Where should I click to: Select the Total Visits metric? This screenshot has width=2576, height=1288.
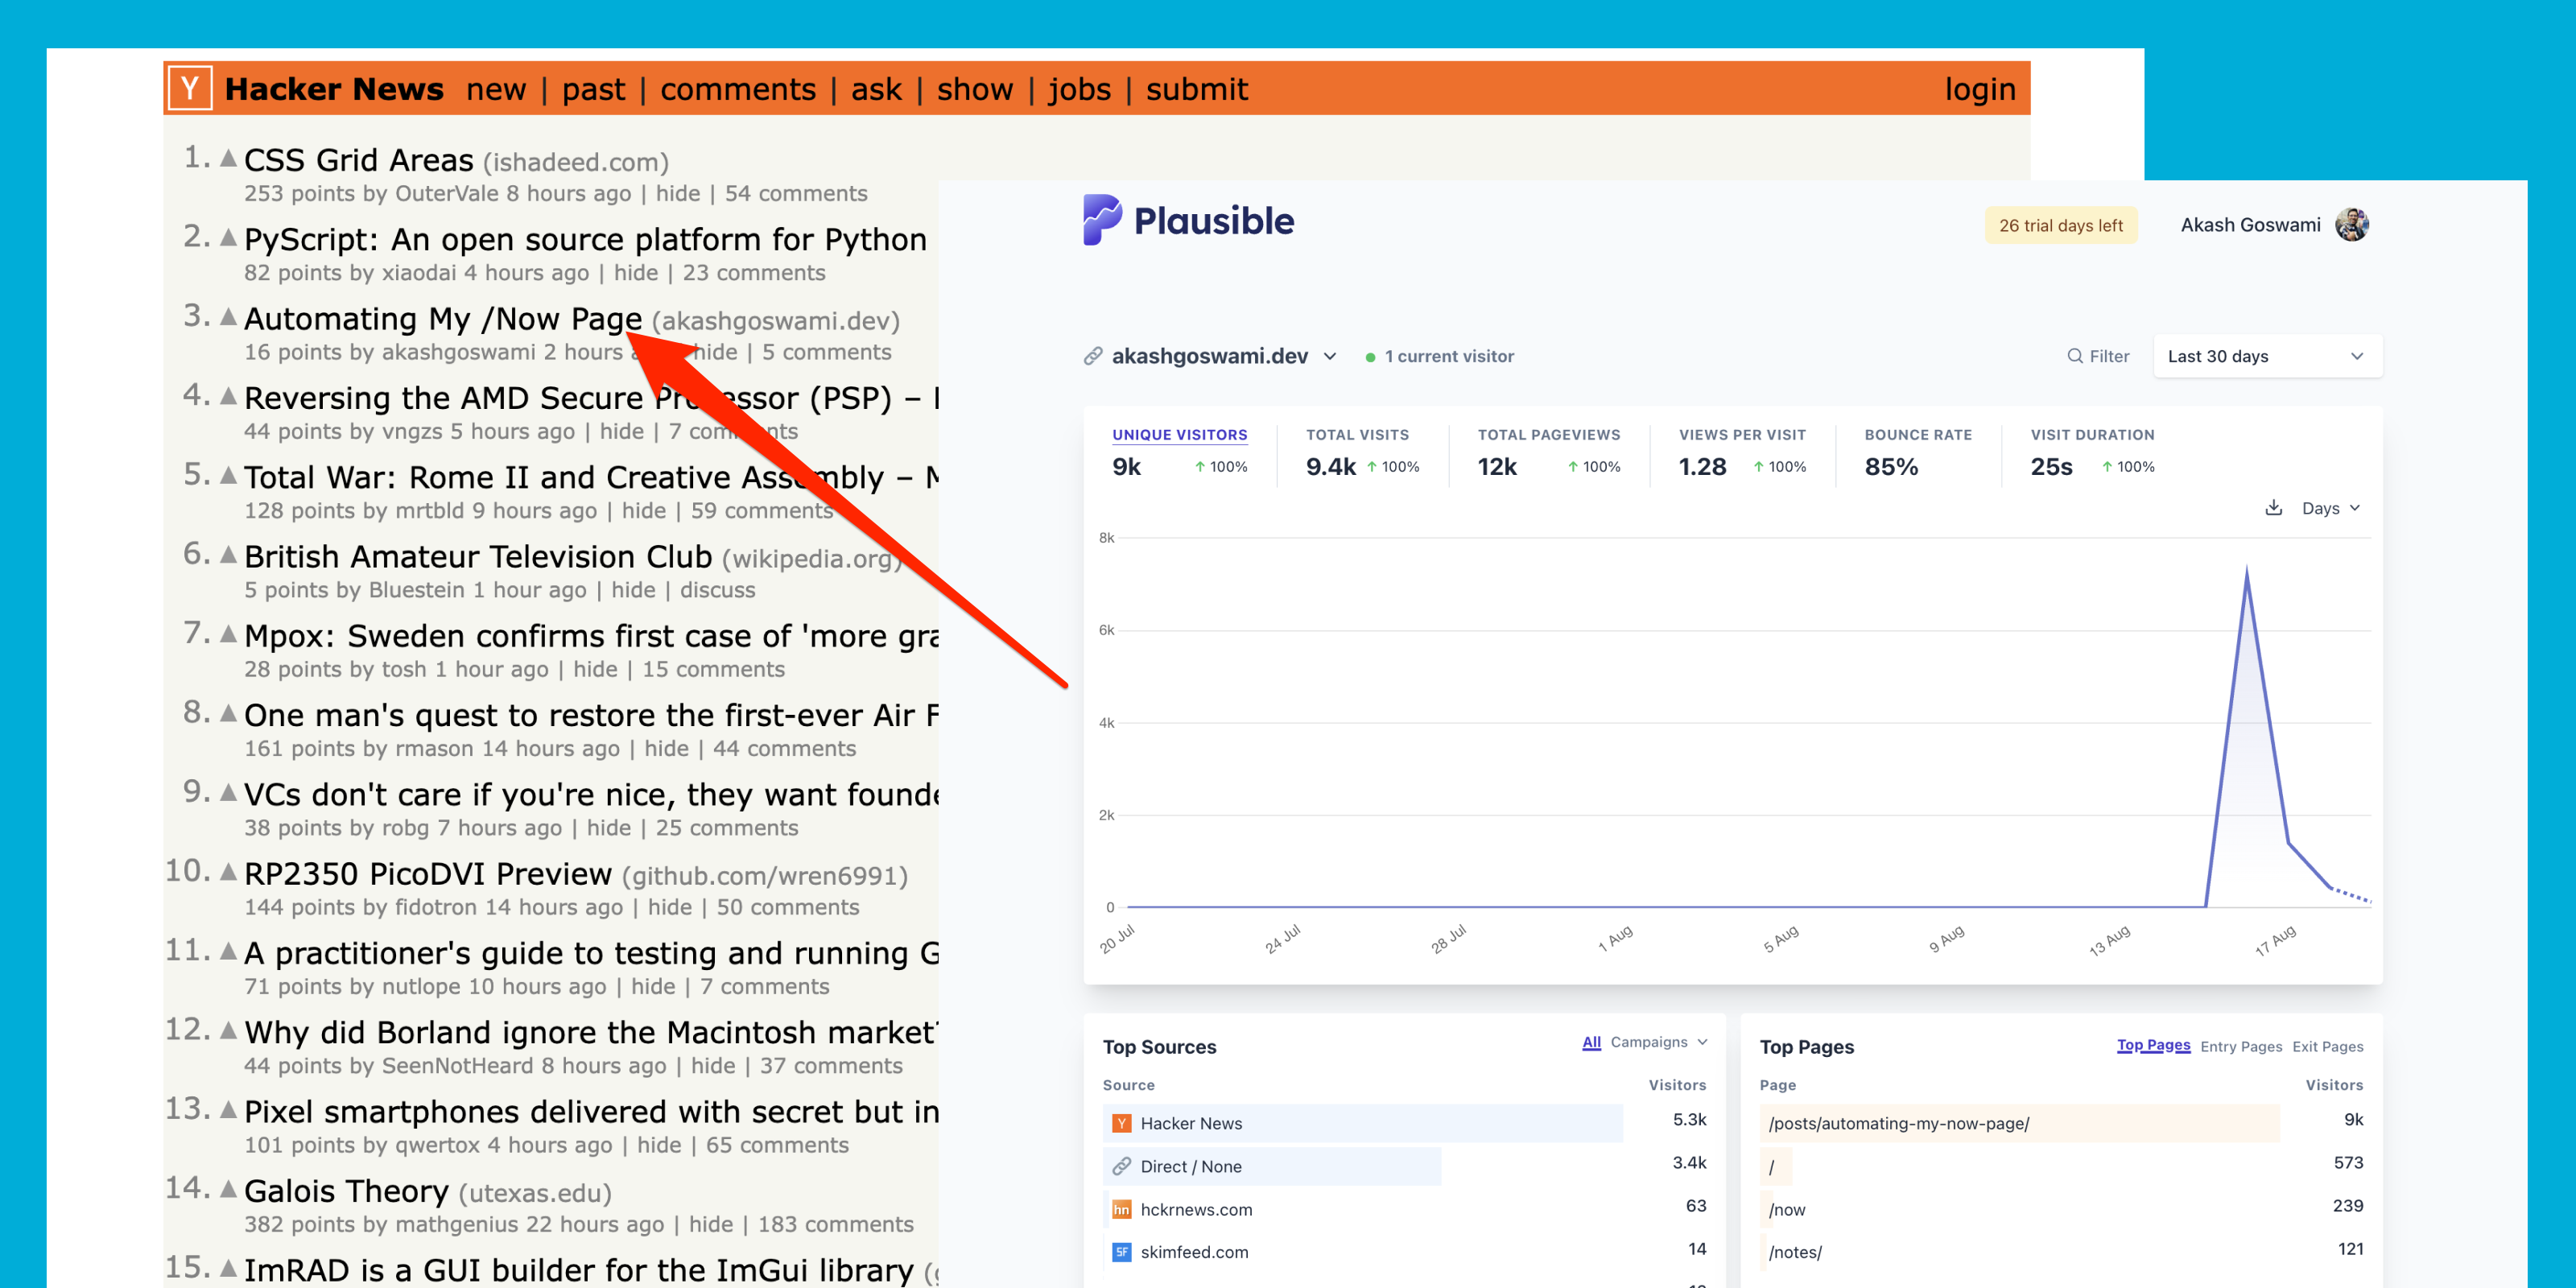[1363, 453]
